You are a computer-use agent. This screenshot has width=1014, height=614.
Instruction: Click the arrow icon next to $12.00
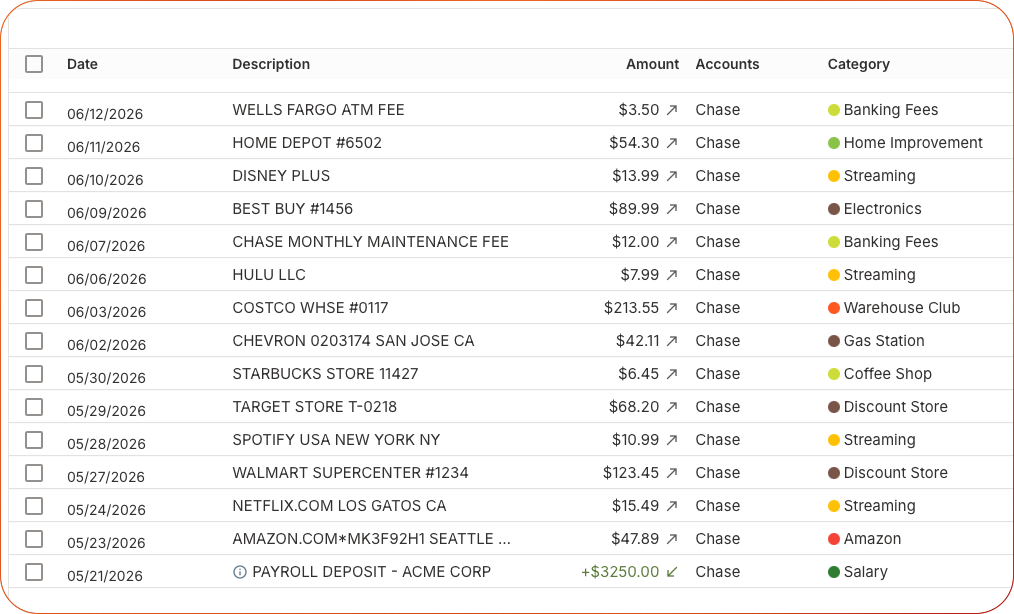point(672,242)
